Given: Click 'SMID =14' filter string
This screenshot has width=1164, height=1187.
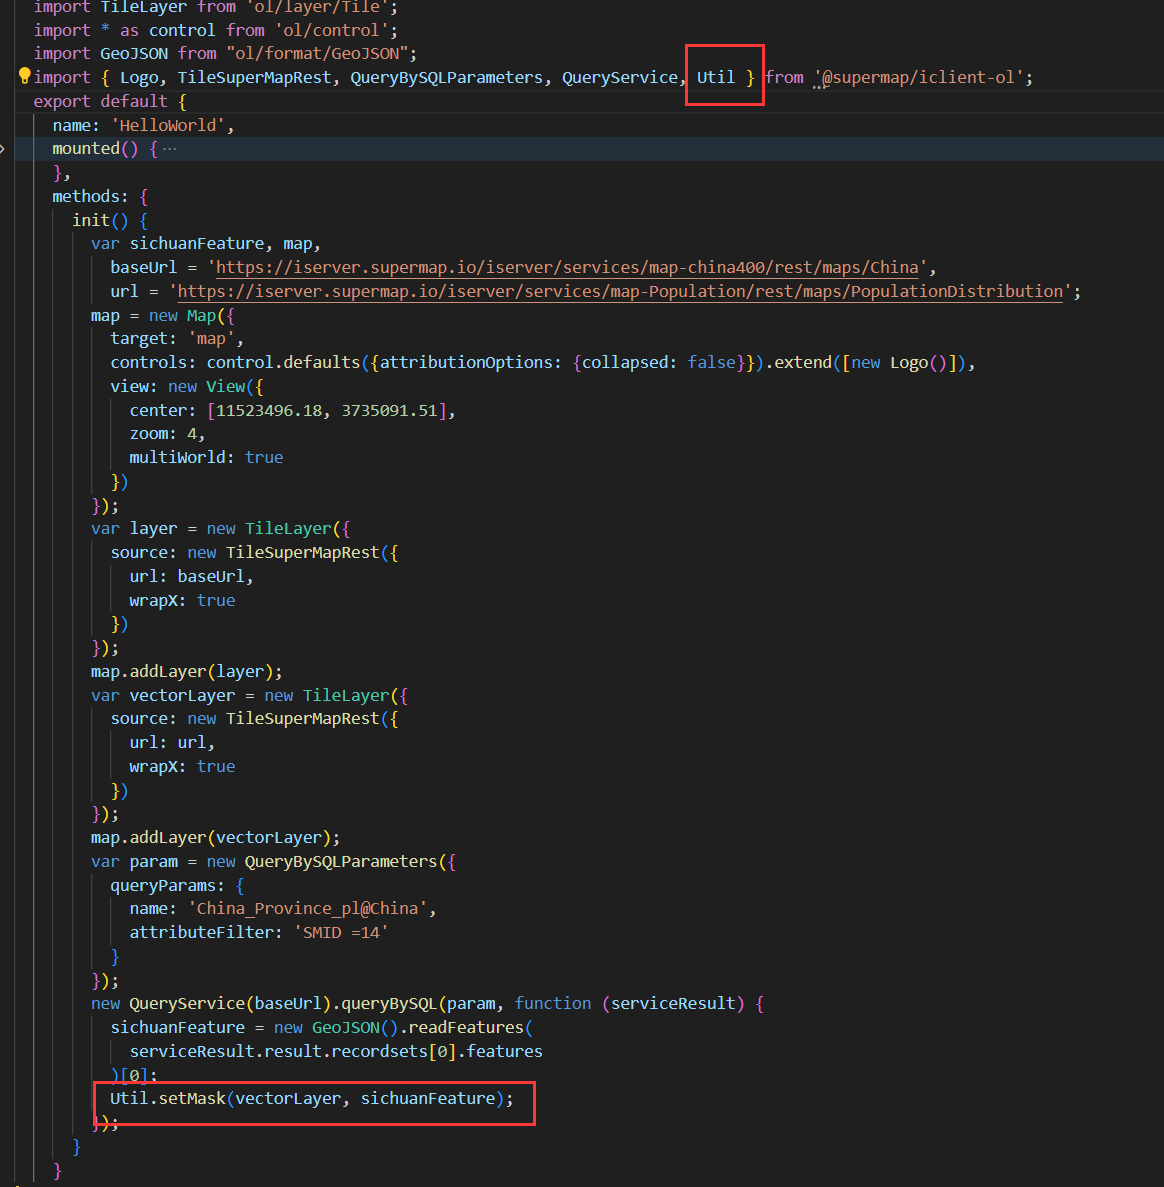Looking at the screenshot, I should coord(341,933).
